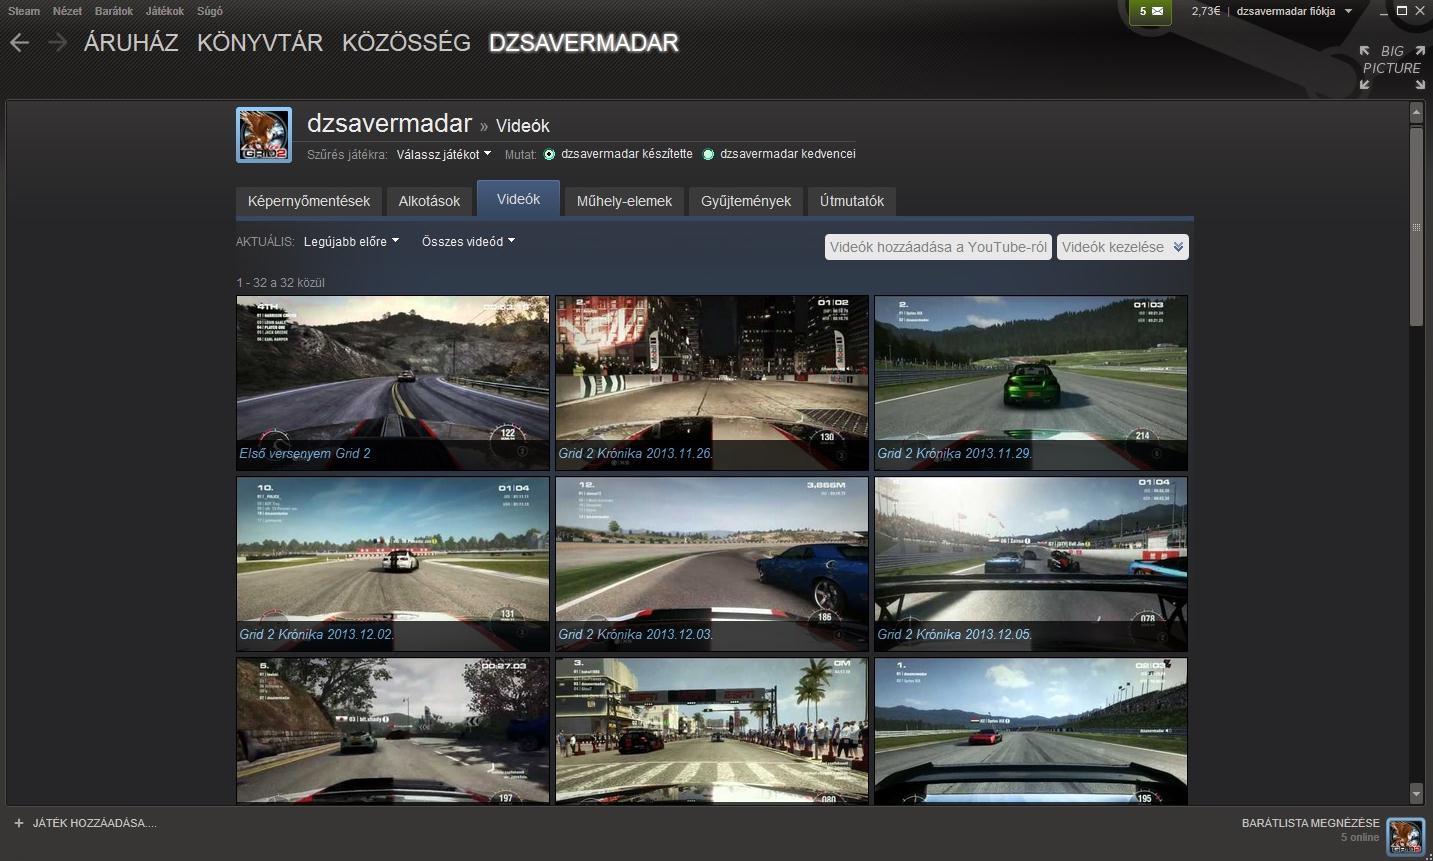
Task: Select 'dzsavermadar készítette' radio option
Action: pyautogui.click(x=550, y=154)
